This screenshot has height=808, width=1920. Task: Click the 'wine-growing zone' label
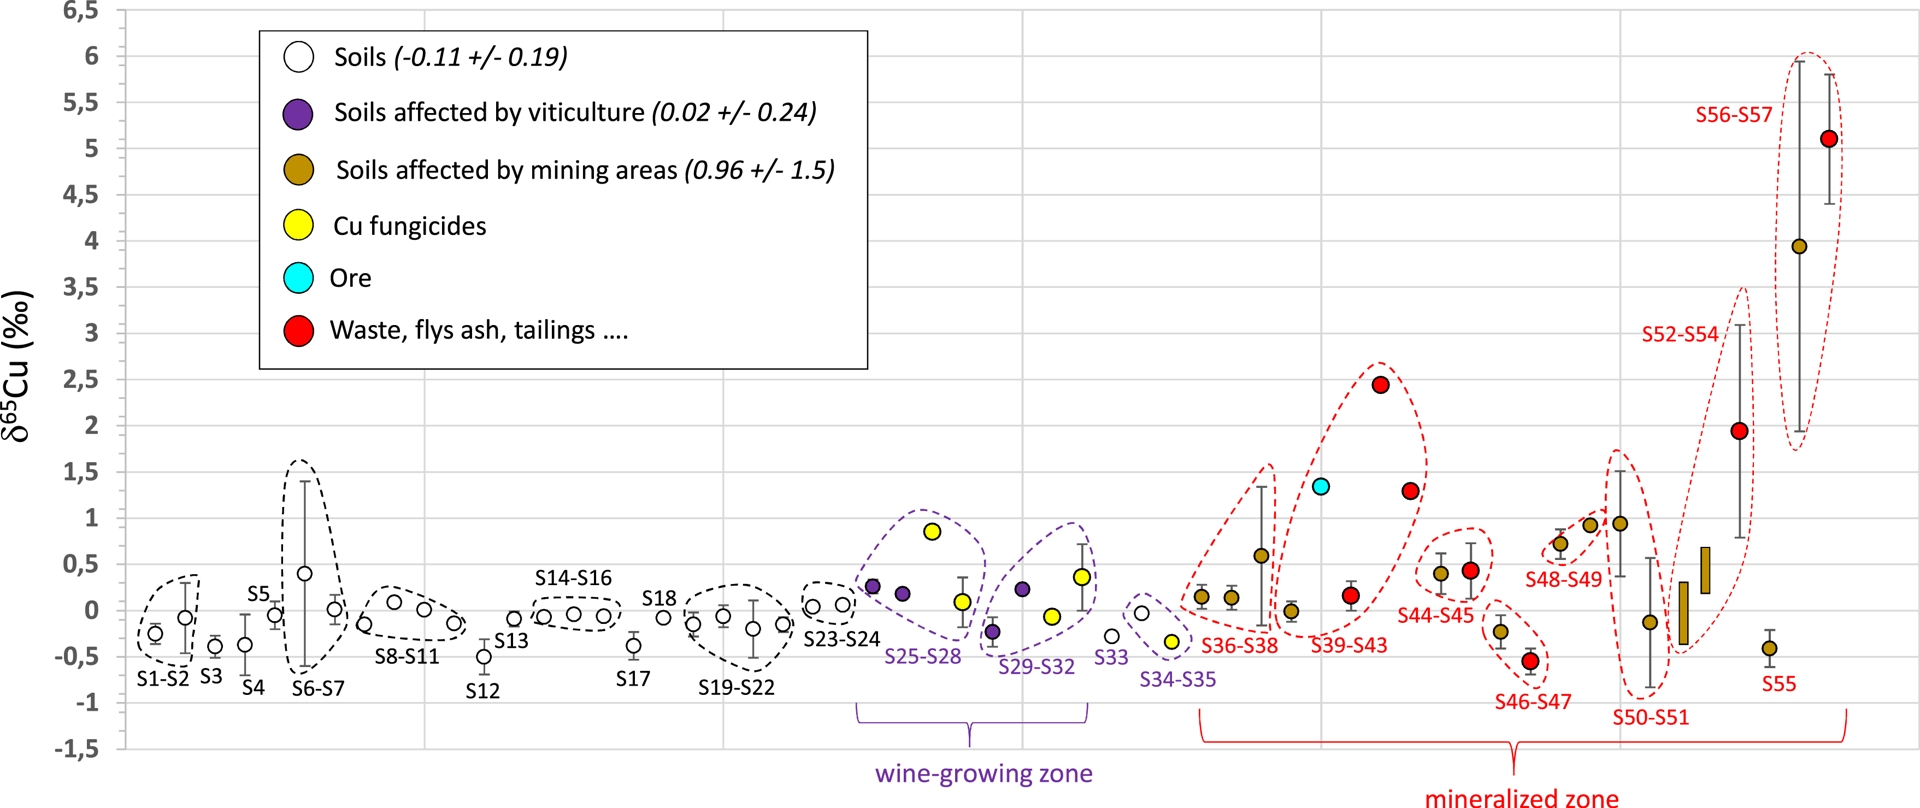pyautogui.click(x=983, y=773)
